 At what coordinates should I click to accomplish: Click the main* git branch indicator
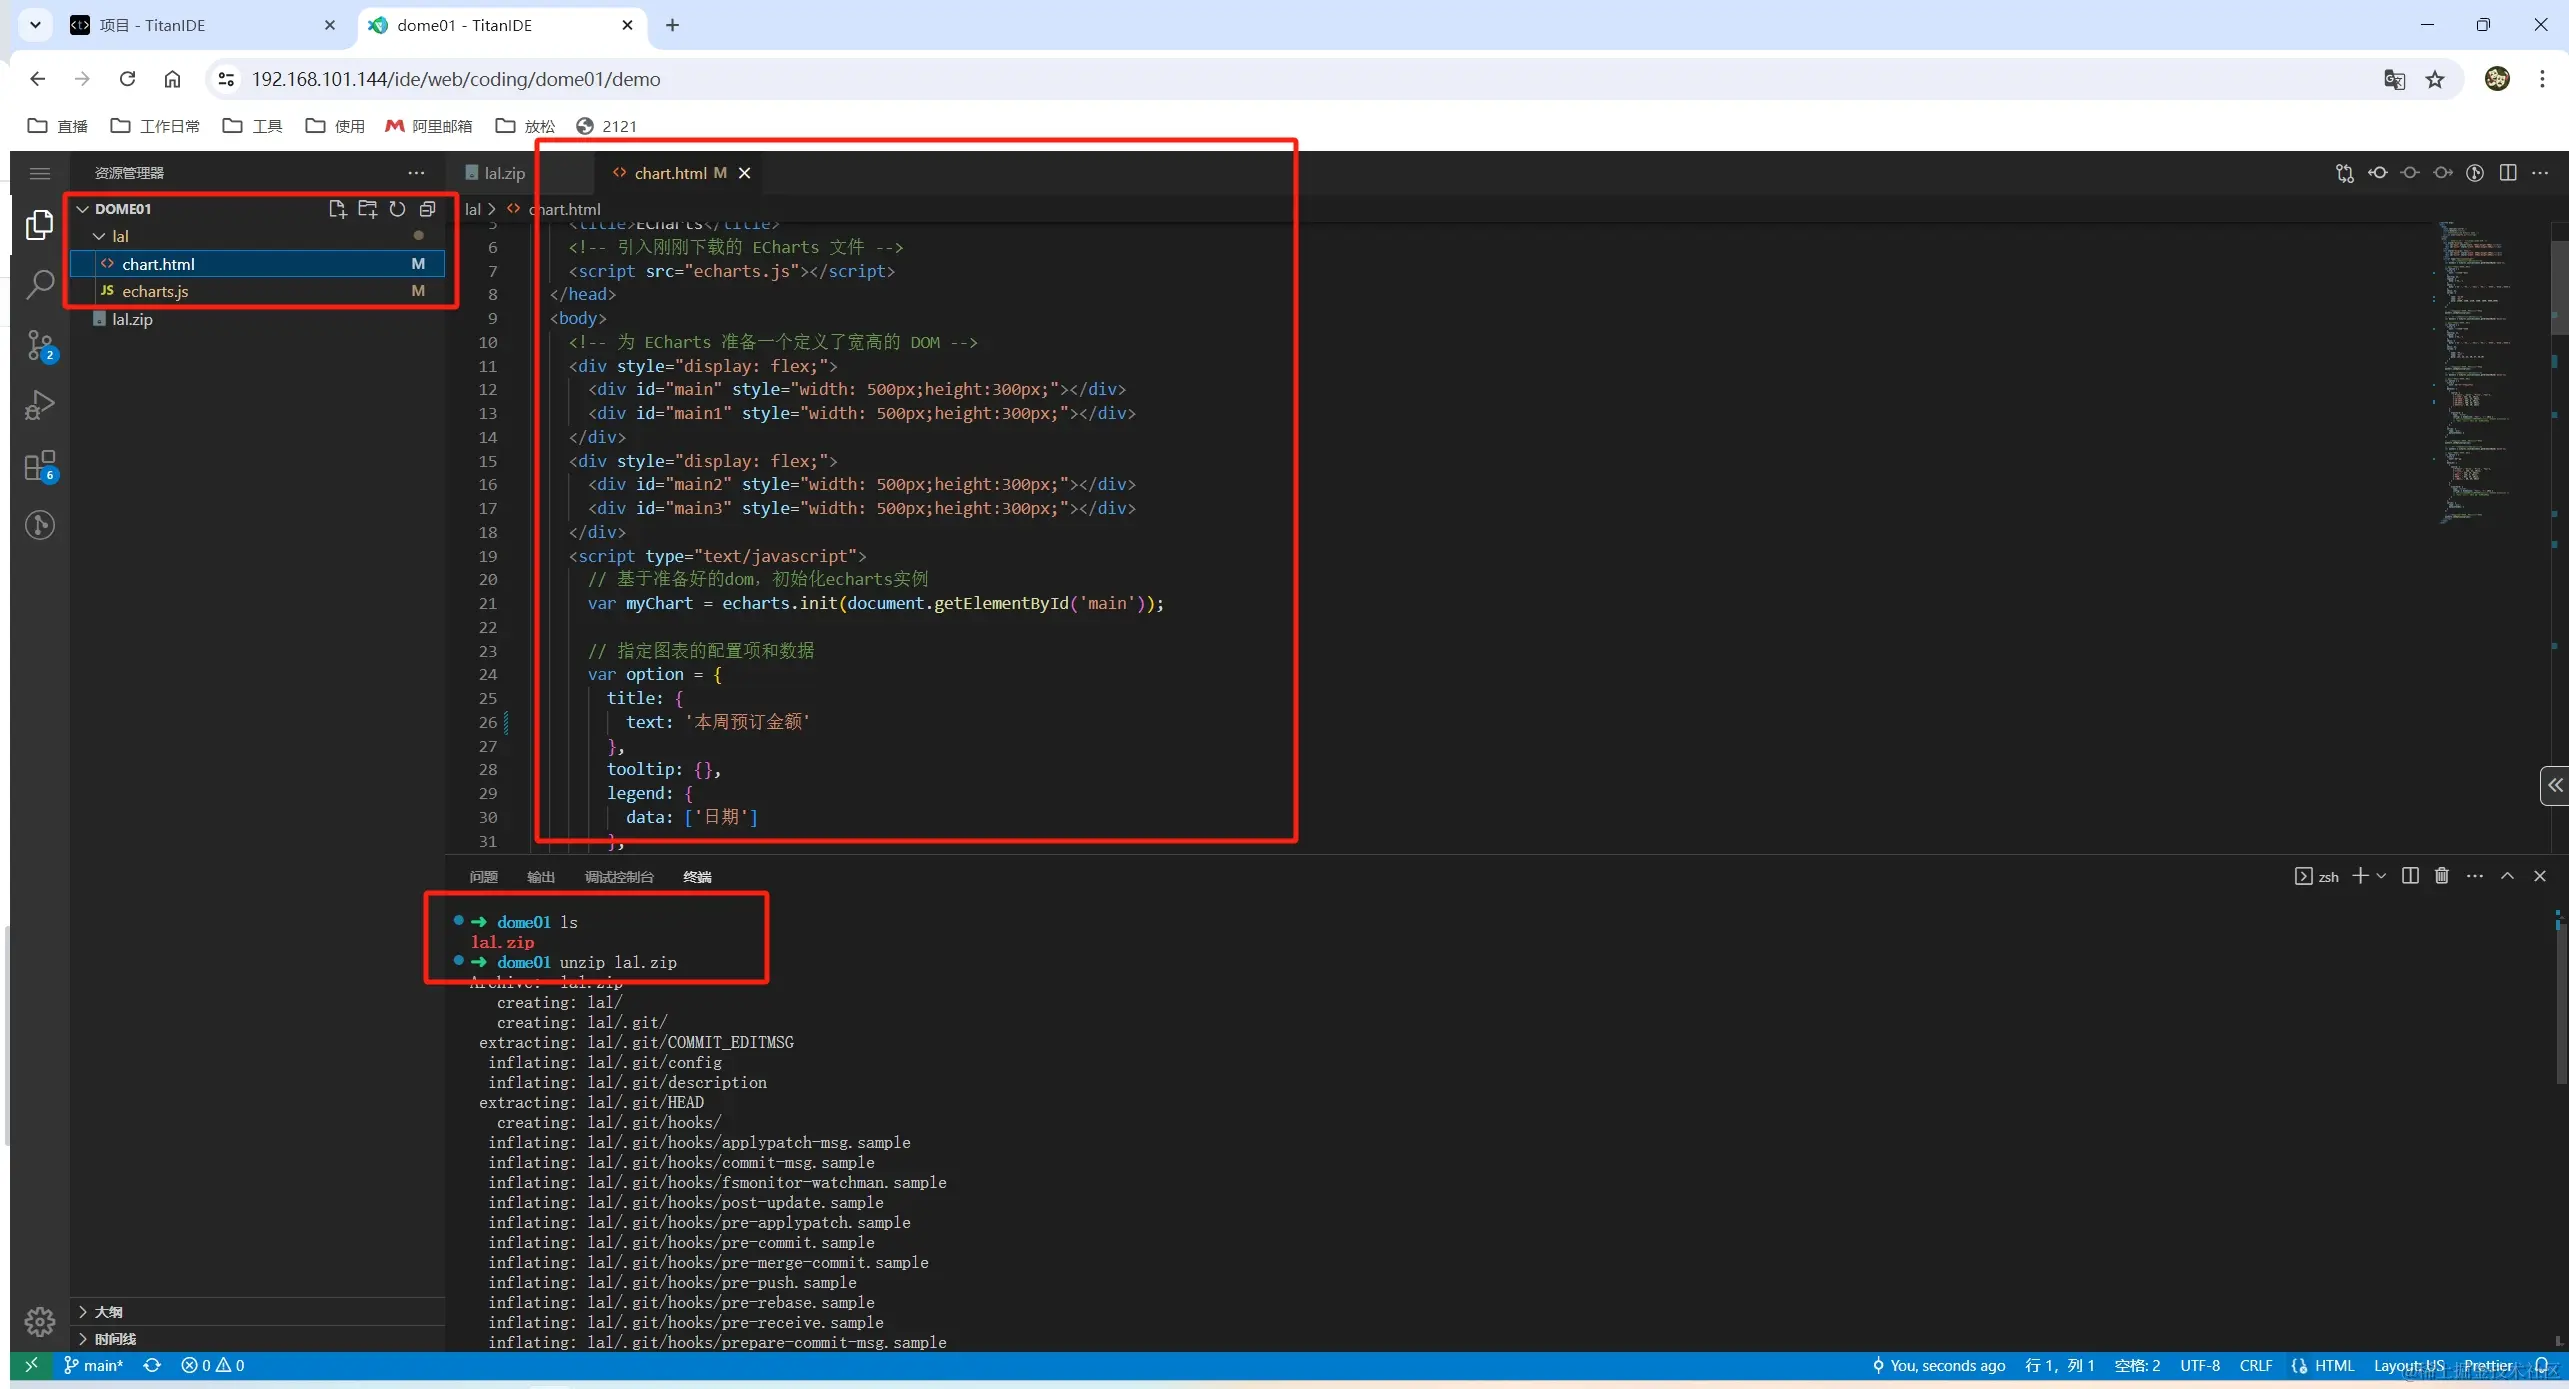point(94,1365)
